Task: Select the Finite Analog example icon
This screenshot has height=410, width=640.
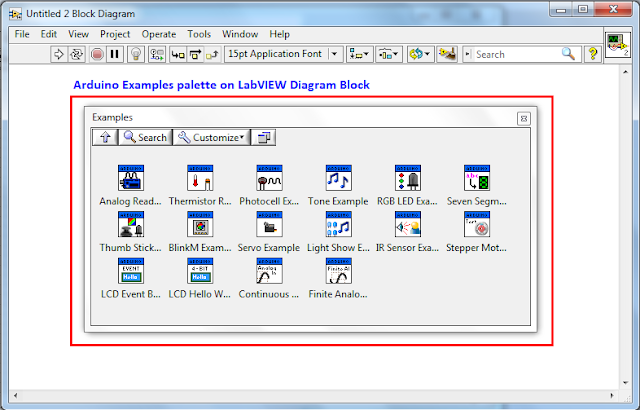Action: coord(338,271)
